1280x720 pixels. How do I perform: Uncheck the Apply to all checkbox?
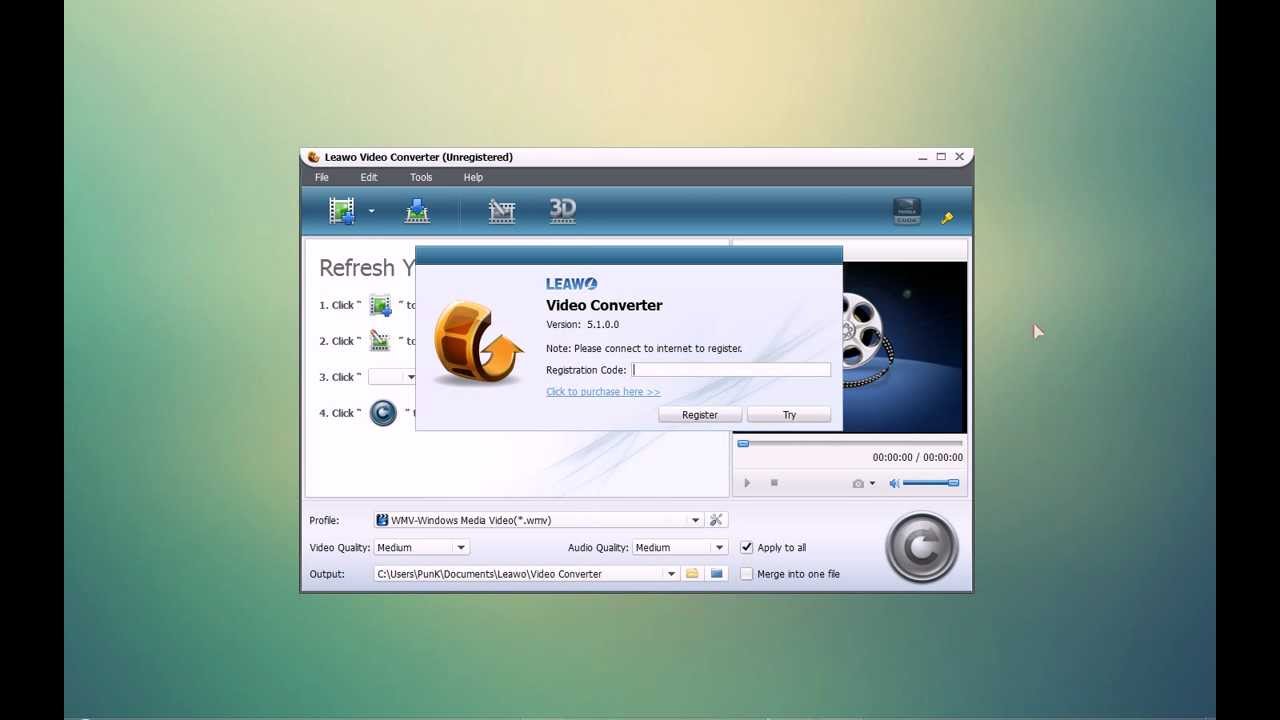click(746, 547)
